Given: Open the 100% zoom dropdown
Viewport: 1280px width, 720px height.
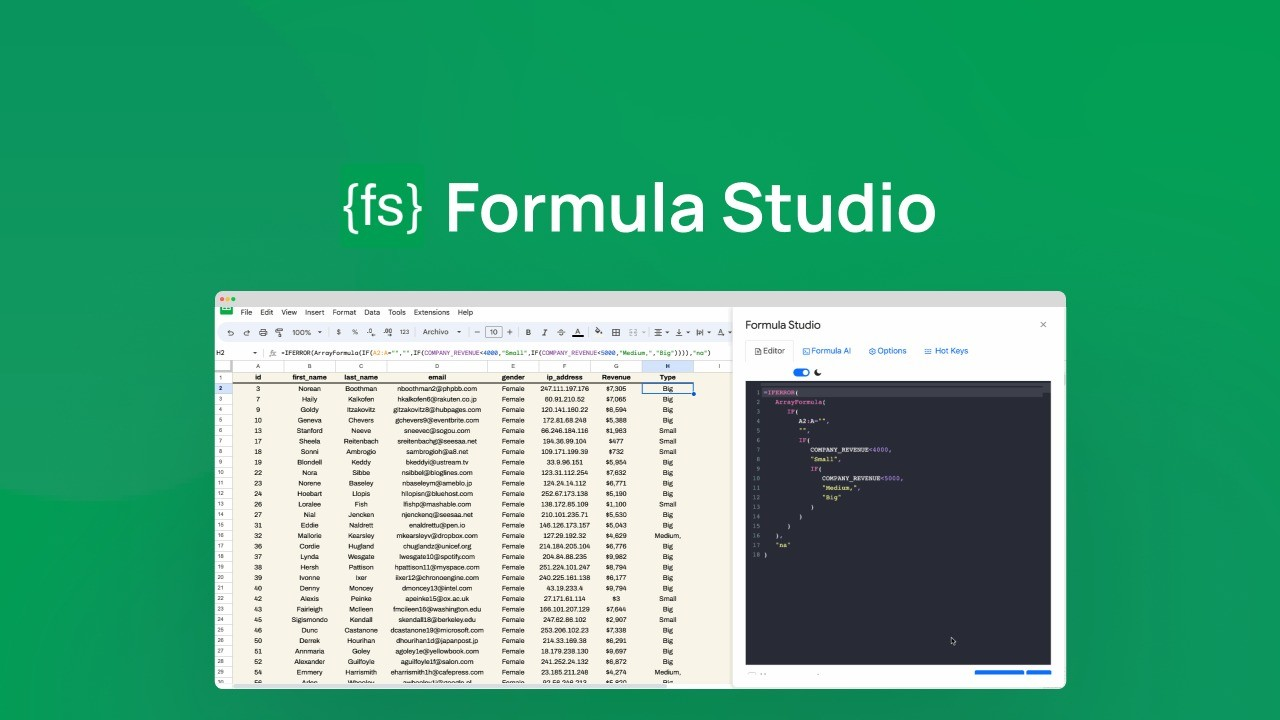Looking at the screenshot, I should [306, 332].
